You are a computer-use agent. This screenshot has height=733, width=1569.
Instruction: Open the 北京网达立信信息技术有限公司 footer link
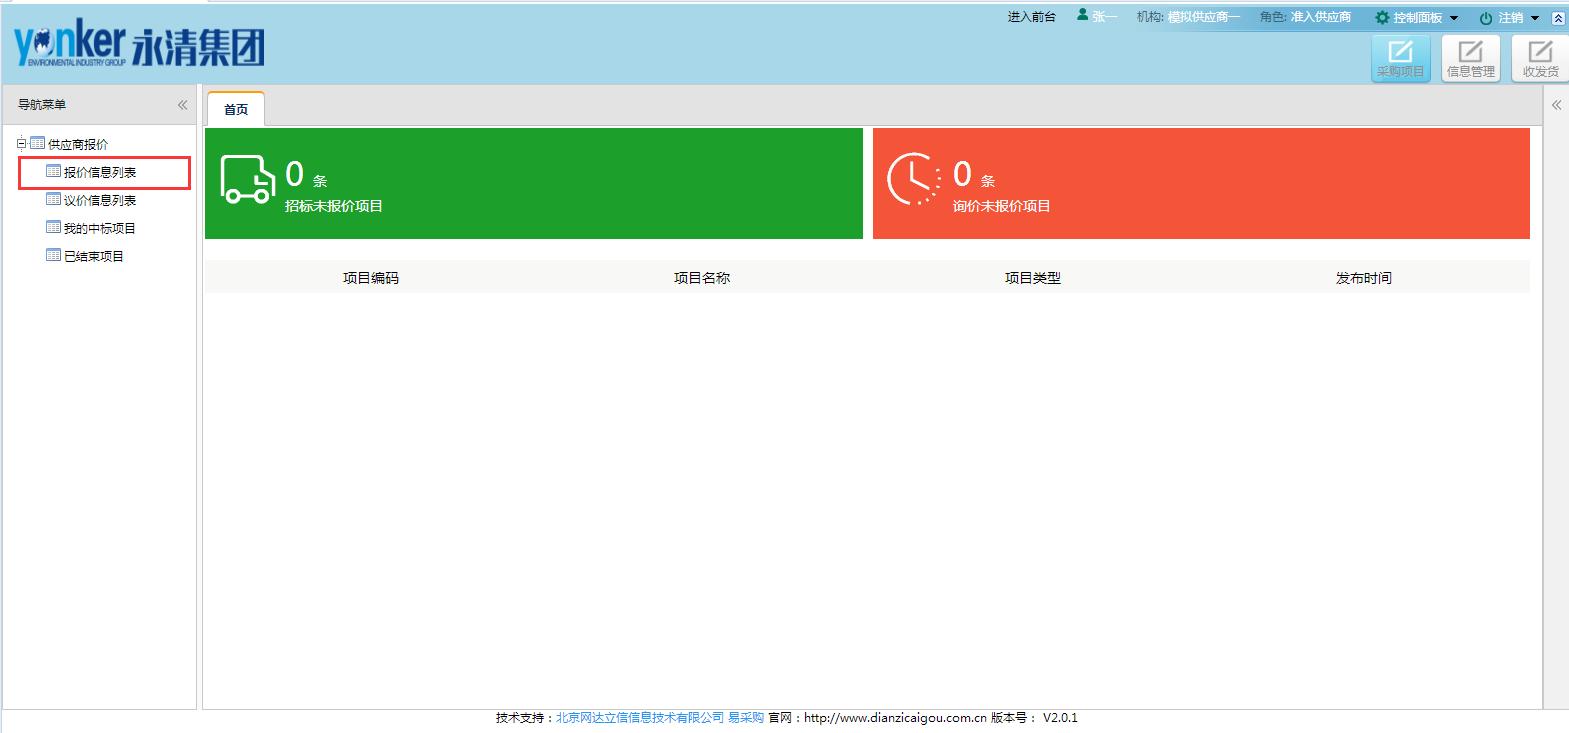(x=640, y=718)
